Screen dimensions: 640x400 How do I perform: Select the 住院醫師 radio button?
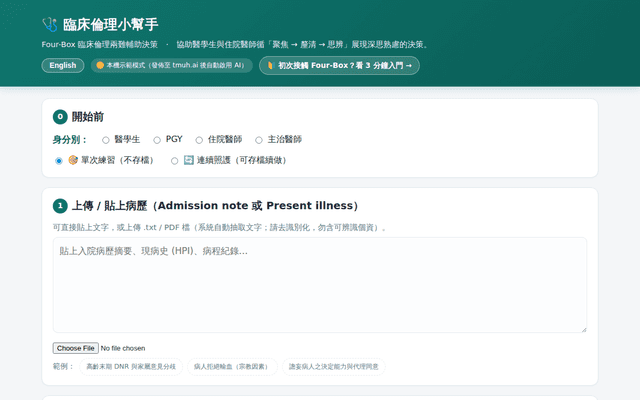tap(199, 140)
